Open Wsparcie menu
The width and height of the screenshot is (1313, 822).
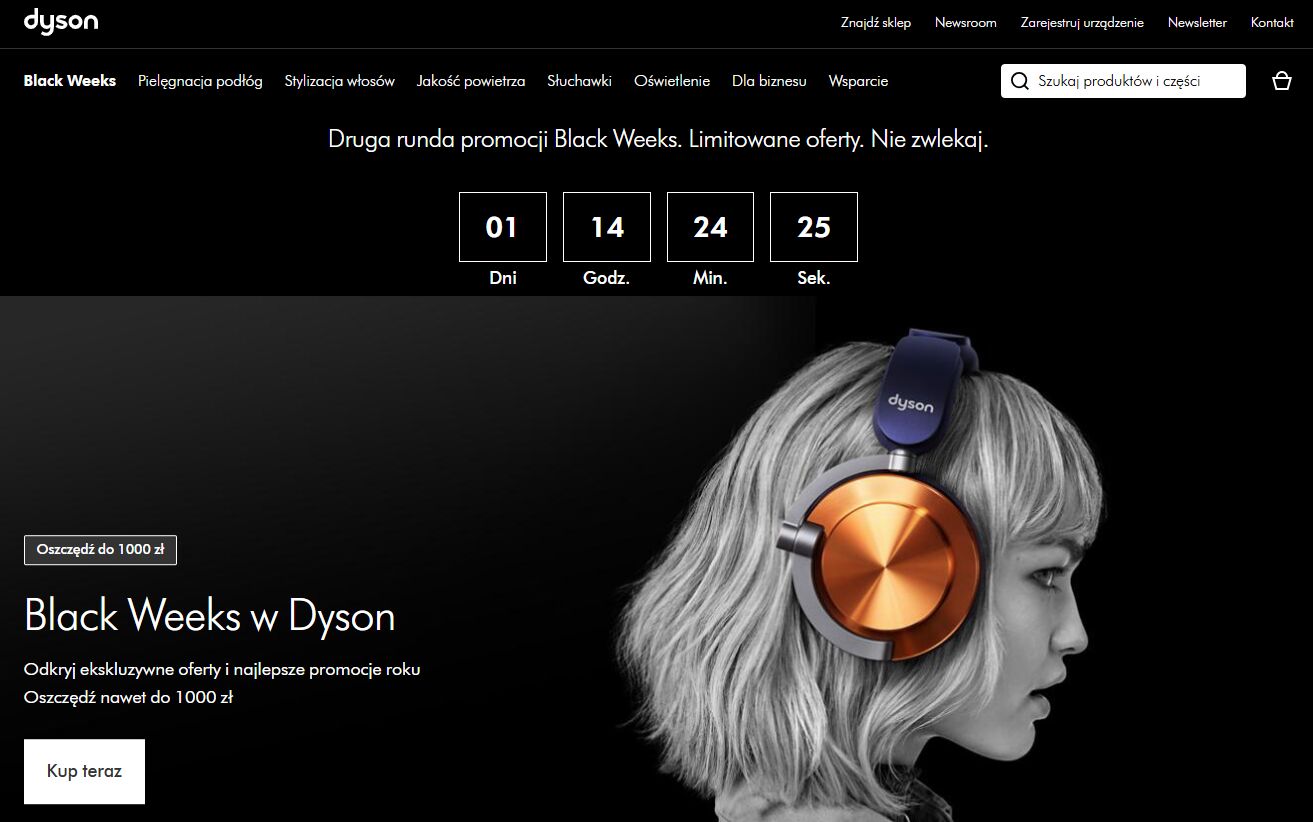pyautogui.click(x=858, y=81)
